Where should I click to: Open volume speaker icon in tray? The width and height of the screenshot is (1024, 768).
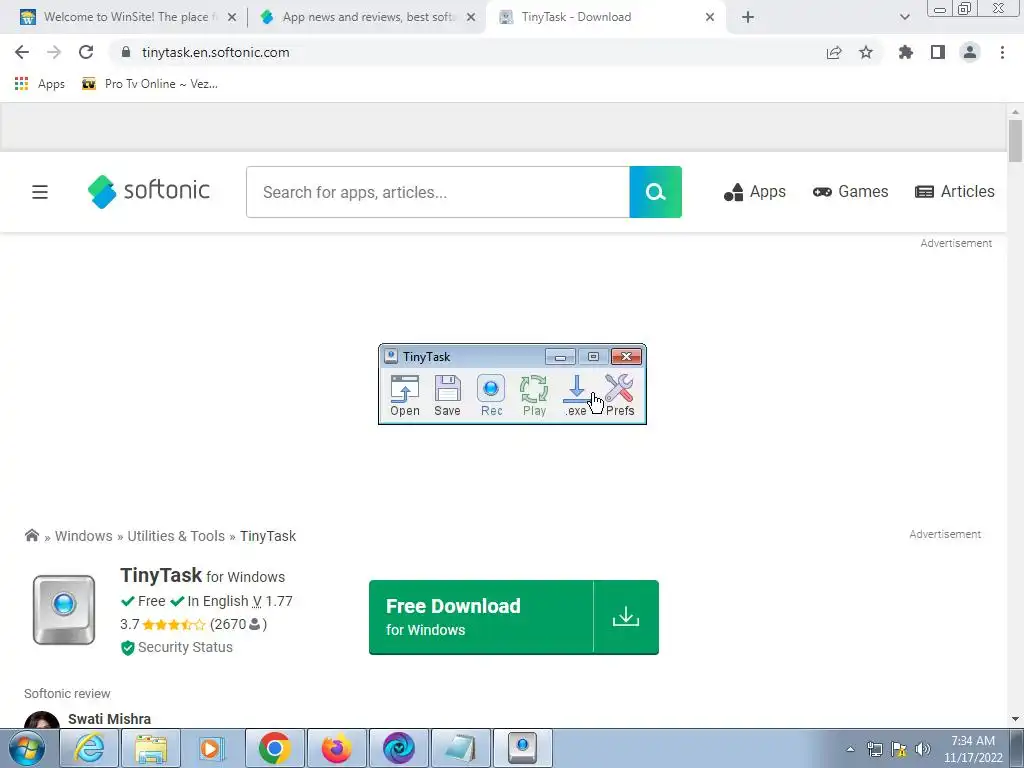923,749
